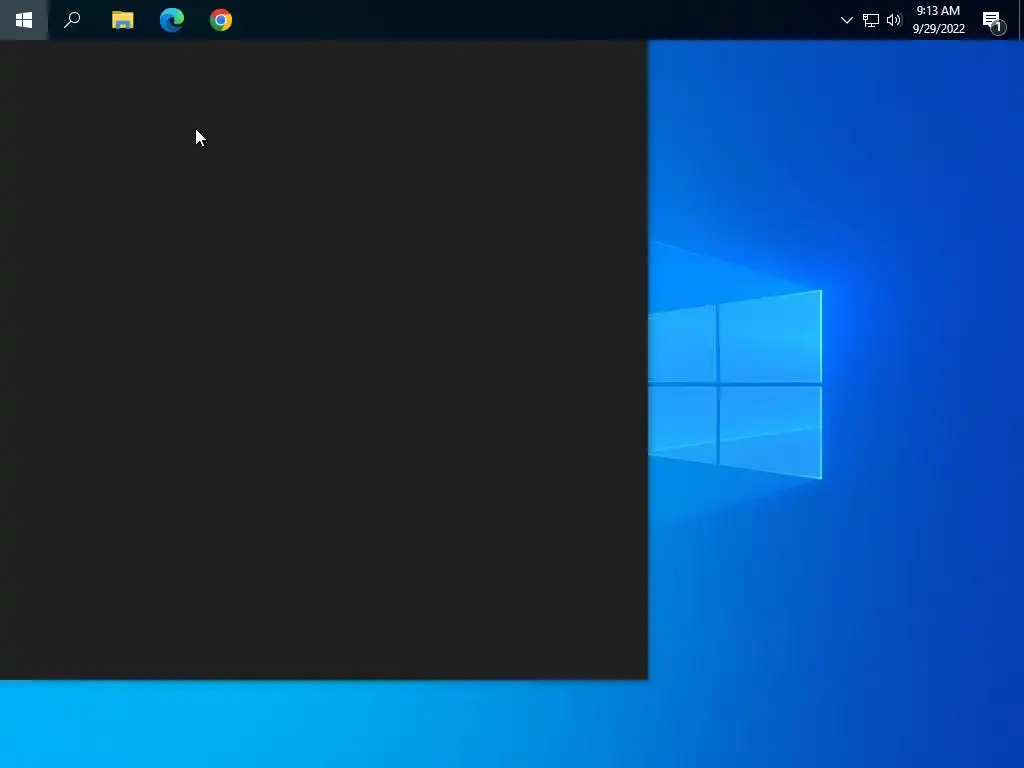1024x768 pixels.
Task: Show hidden icons chevron in system tray
Action: [x=846, y=20]
